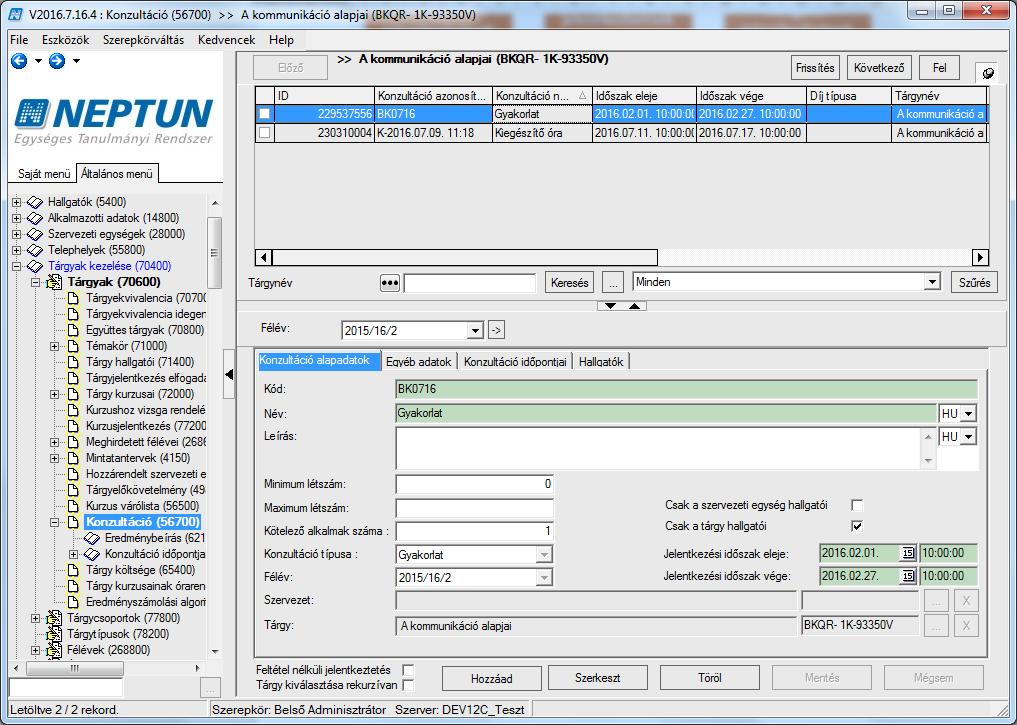The width and height of the screenshot is (1017, 725).
Task: Switch to the Saját menü tab
Action: pyautogui.click(x=43, y=174)
